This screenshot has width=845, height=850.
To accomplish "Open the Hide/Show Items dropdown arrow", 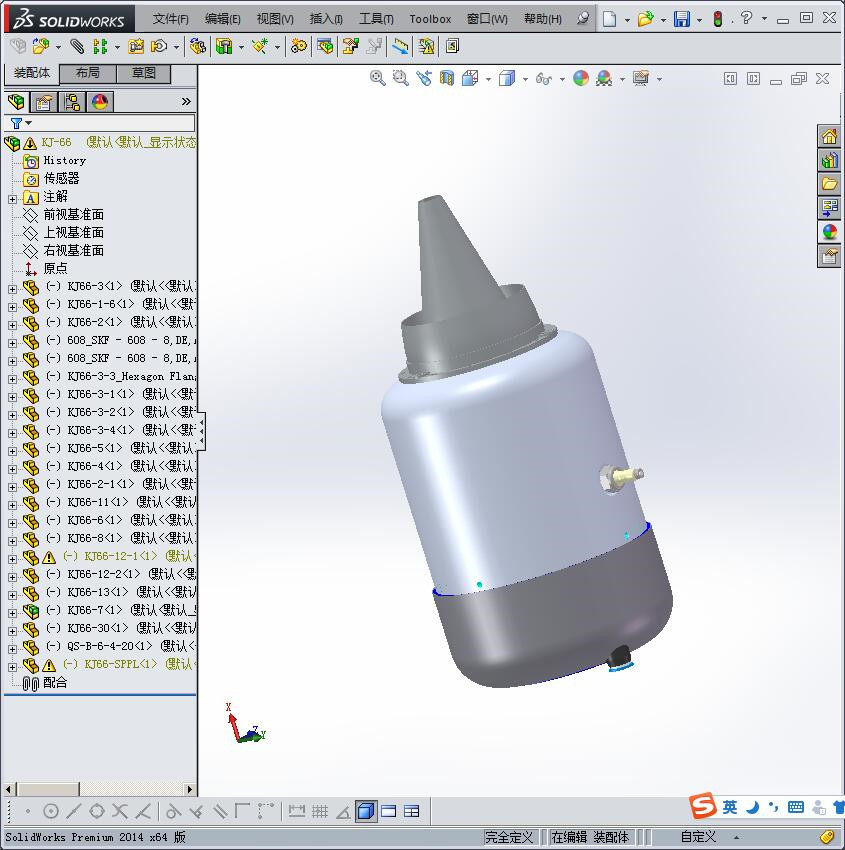I will 562,79.
